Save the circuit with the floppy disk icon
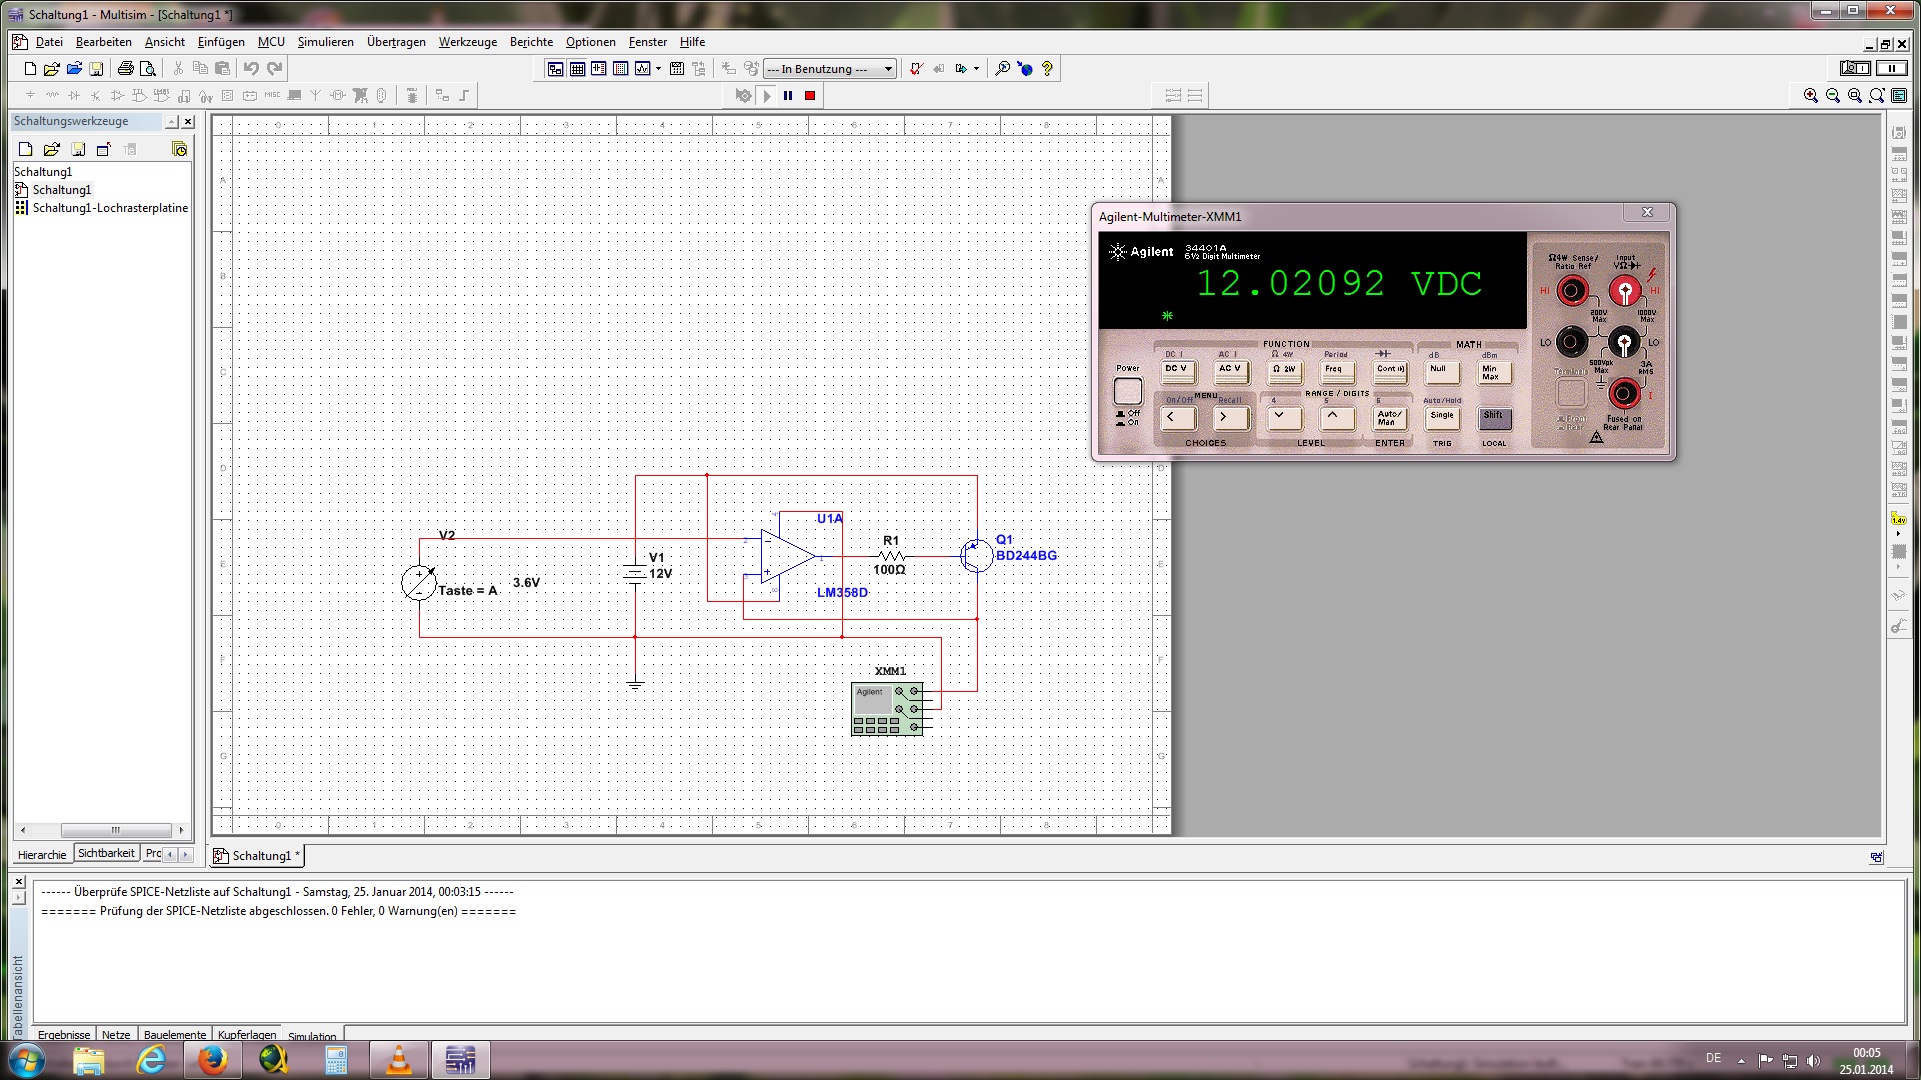1921x1080 pixels. click(96, 69)
